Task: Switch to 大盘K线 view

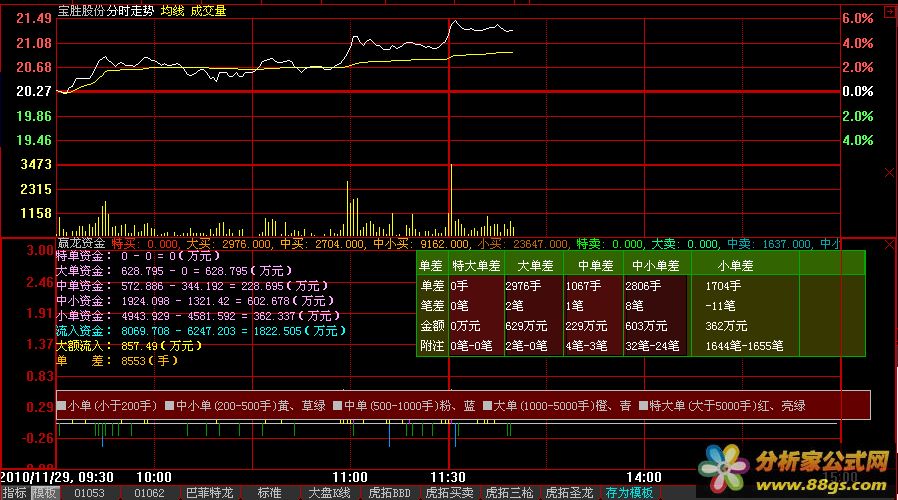Action: coord(329,493)
